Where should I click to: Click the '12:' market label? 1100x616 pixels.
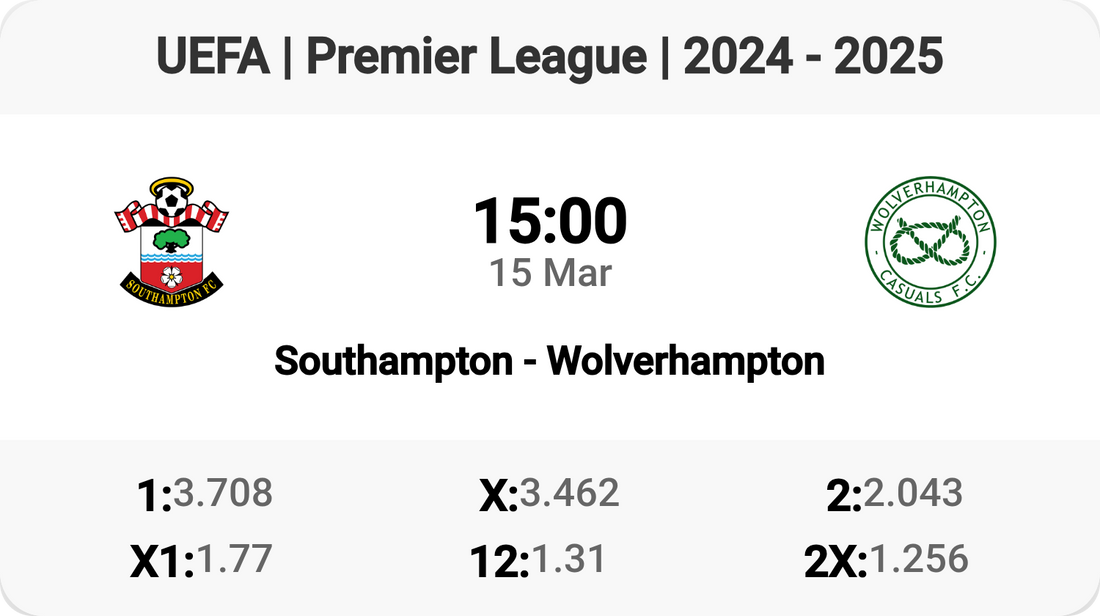(x=499, y=562)
